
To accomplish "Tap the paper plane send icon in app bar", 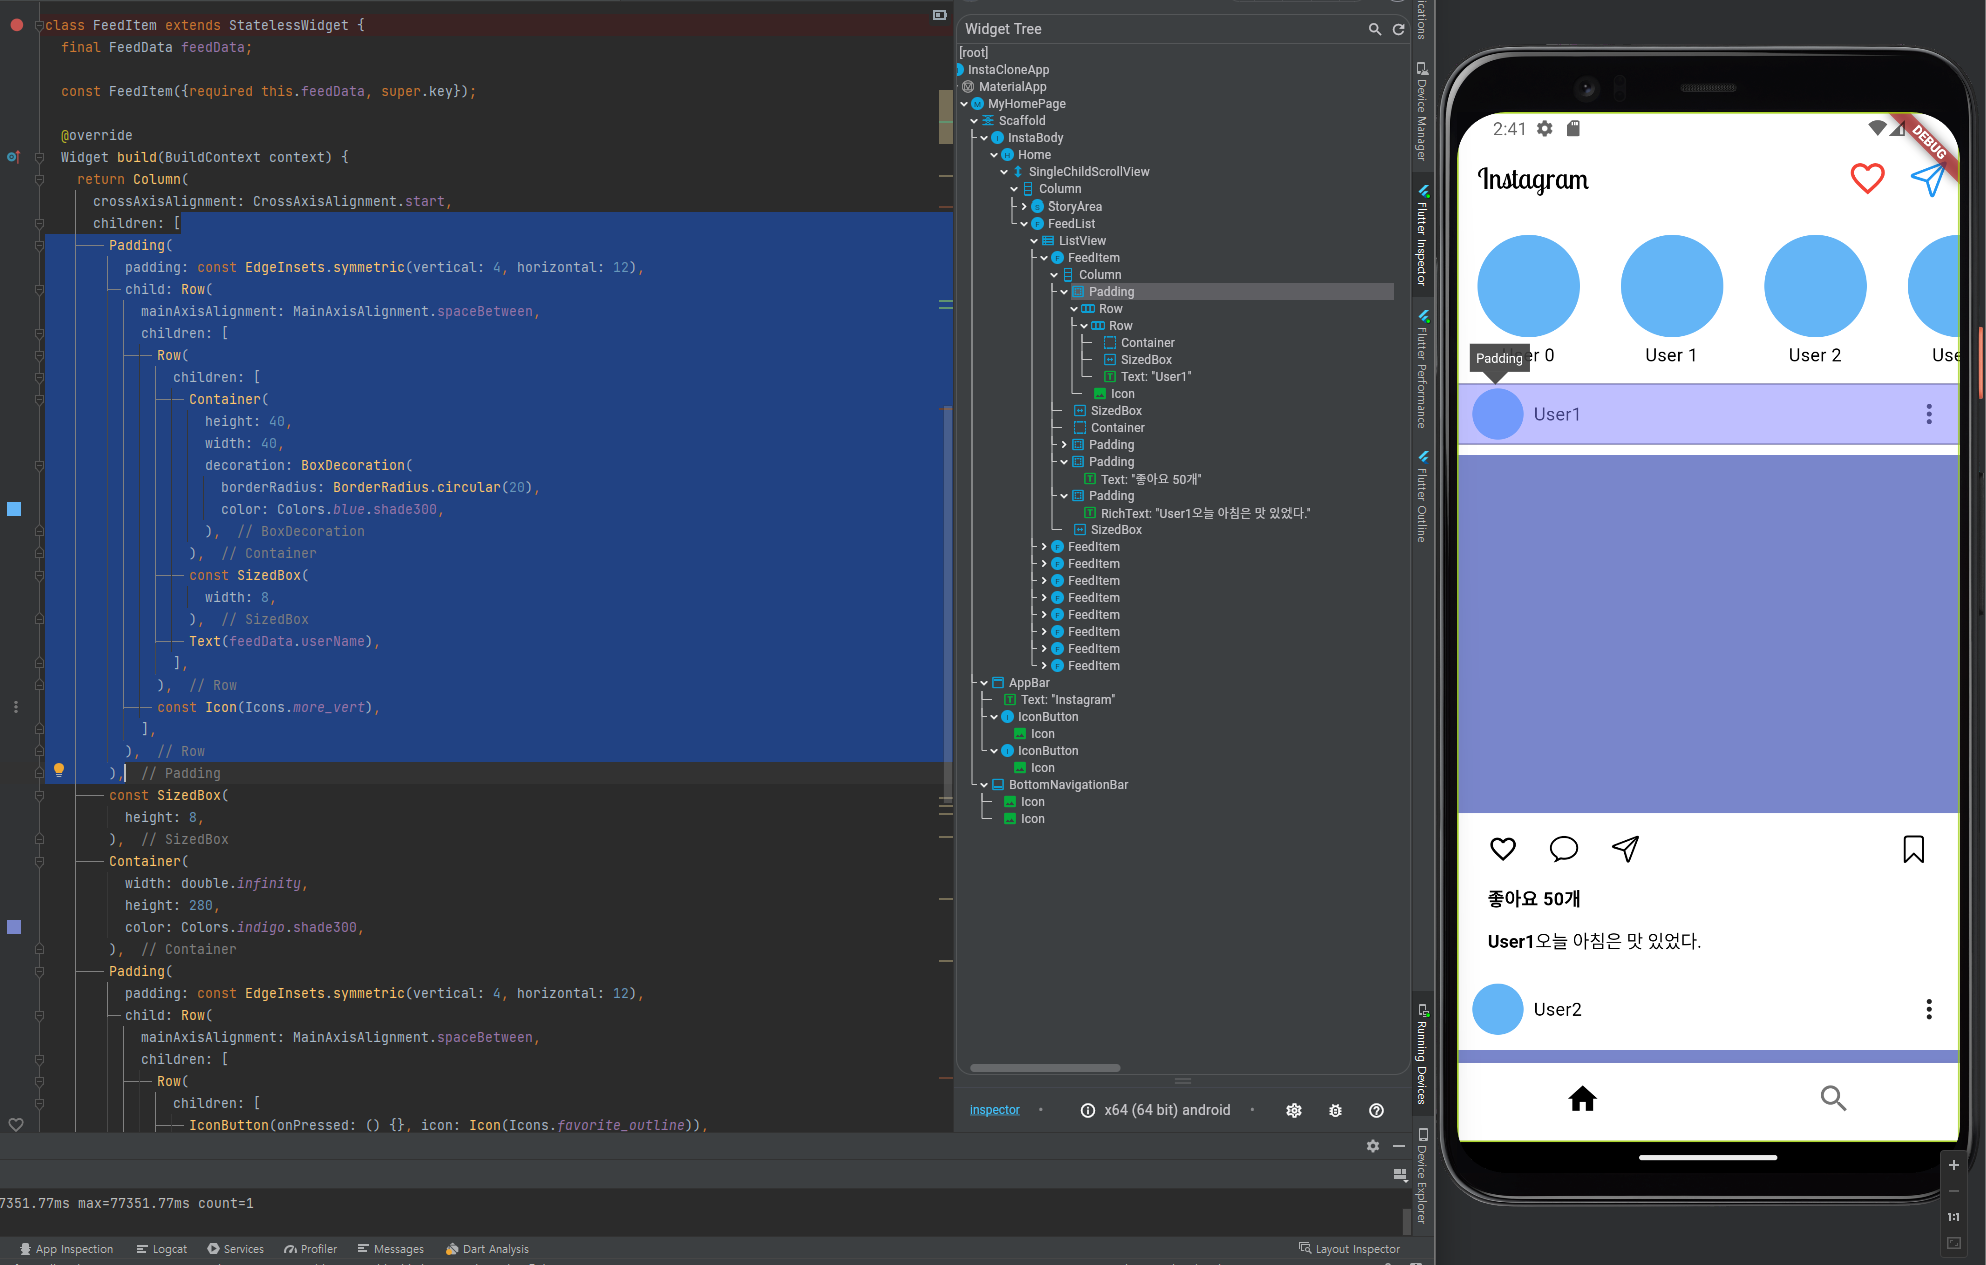I will coord(1927,179).
